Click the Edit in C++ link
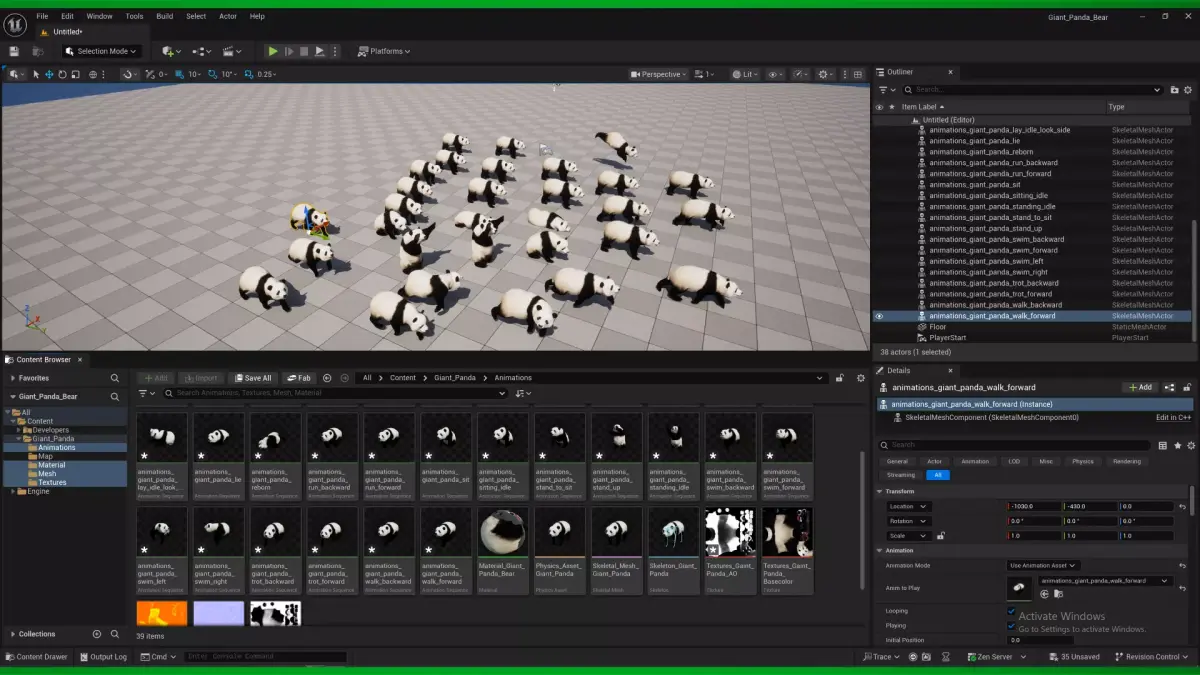Screen dimensions: 1200x675 [x=1173, y=417]
